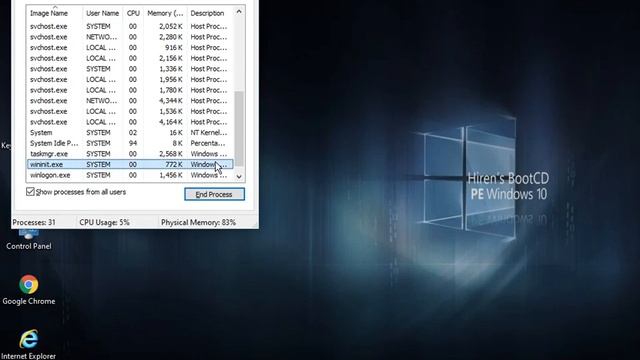Select the System process with 16 K memory
This screenshot has height=360, width=640.
(x=130, y=133)
